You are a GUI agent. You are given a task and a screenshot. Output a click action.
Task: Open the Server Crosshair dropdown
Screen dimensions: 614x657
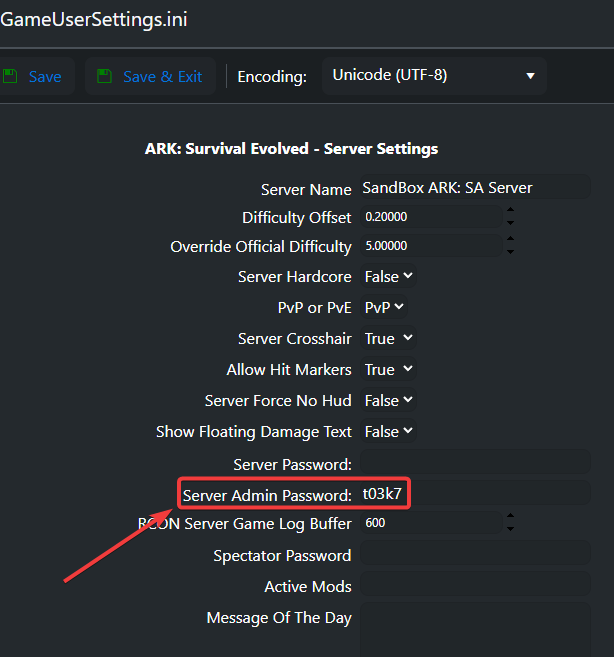click(x=388, y=339)
